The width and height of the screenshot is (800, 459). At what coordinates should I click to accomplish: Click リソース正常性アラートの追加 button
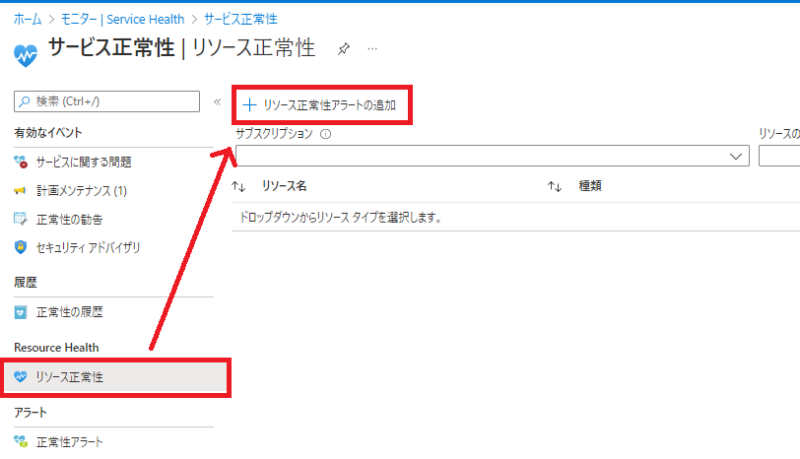[x=321, y=105]
